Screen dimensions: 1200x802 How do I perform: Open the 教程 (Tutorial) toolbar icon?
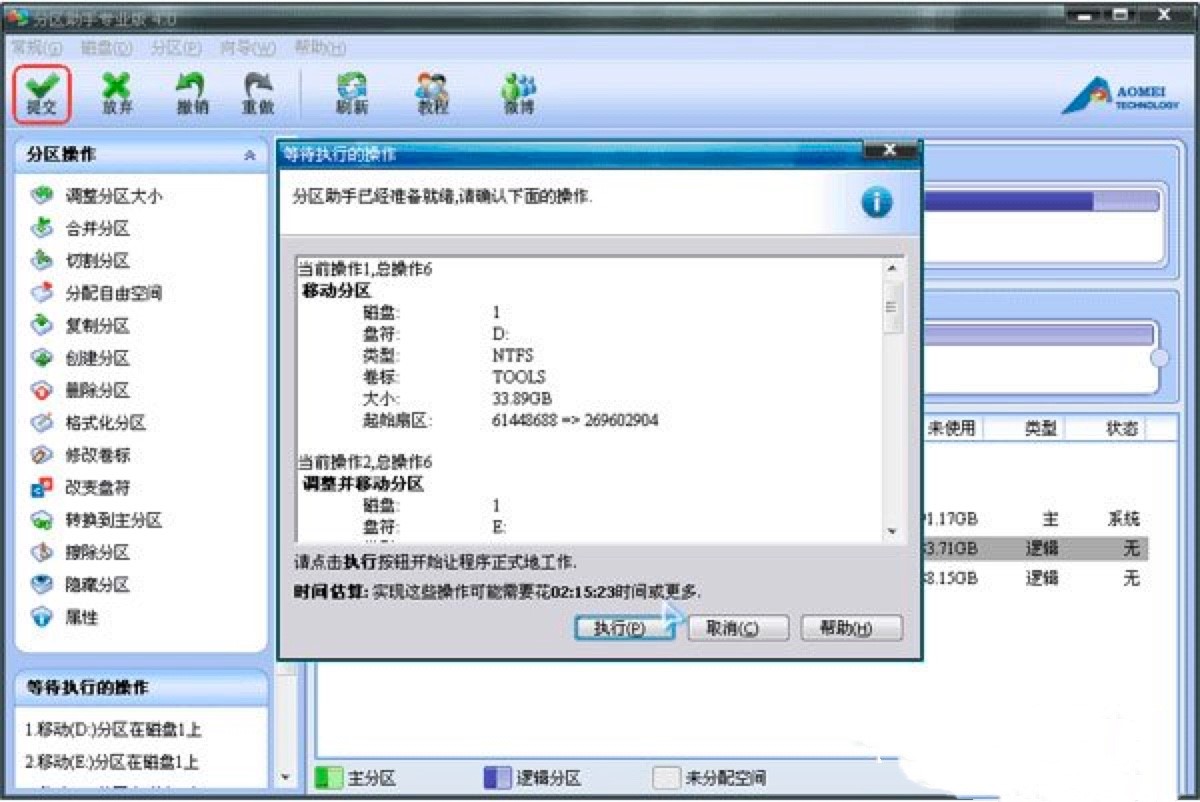[x=433, y=94]
